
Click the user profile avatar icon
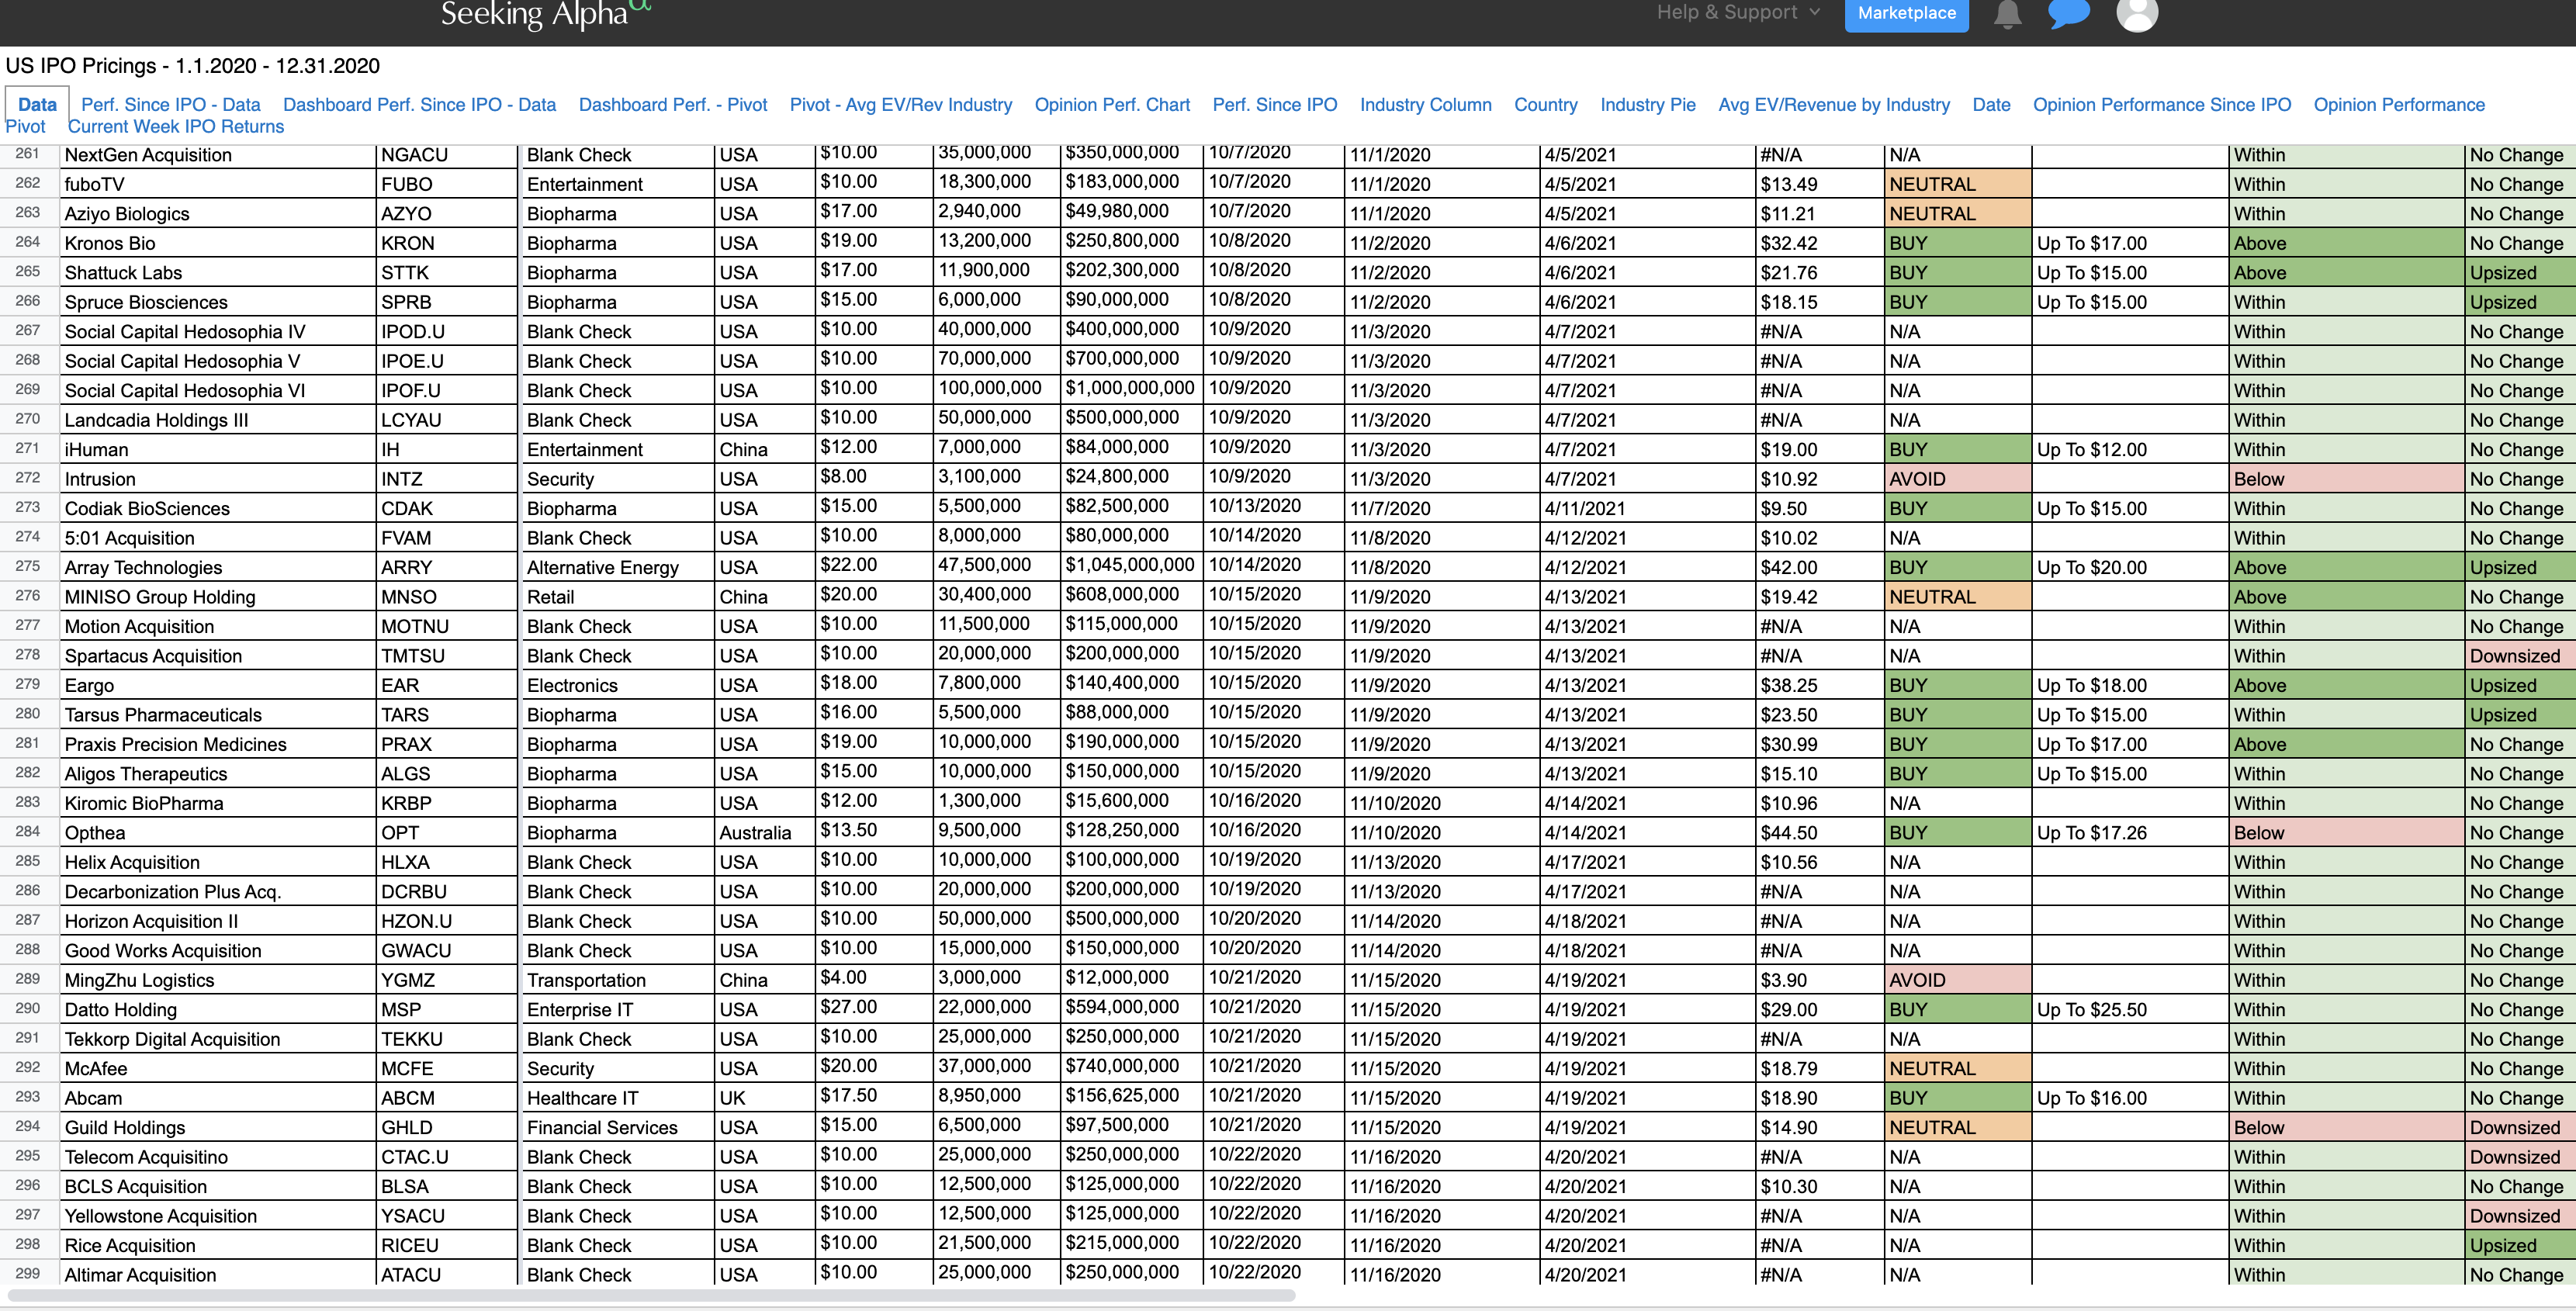point(2137,14)
